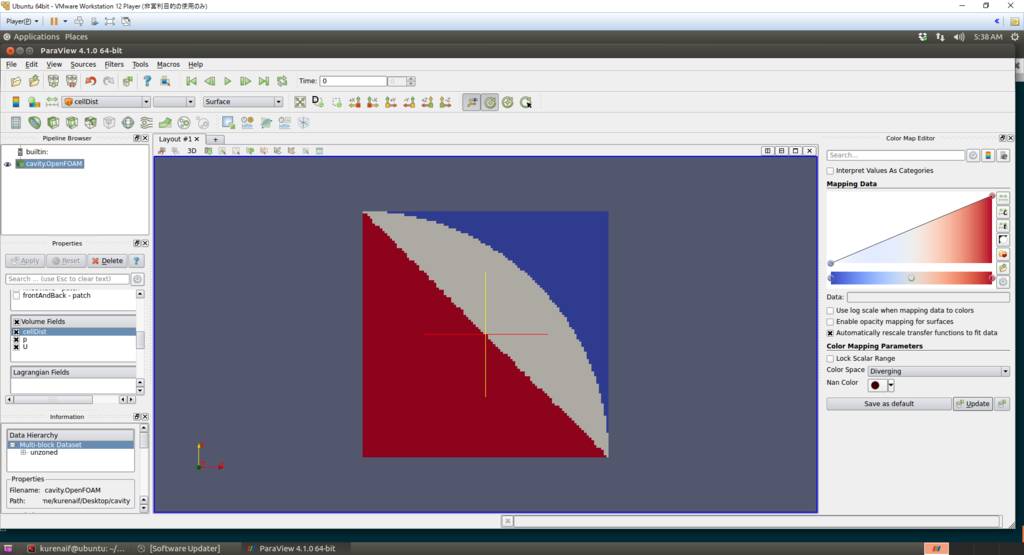The image size is (1024, 555).
Task: Open the Macros menu
Action: [168, 65]
